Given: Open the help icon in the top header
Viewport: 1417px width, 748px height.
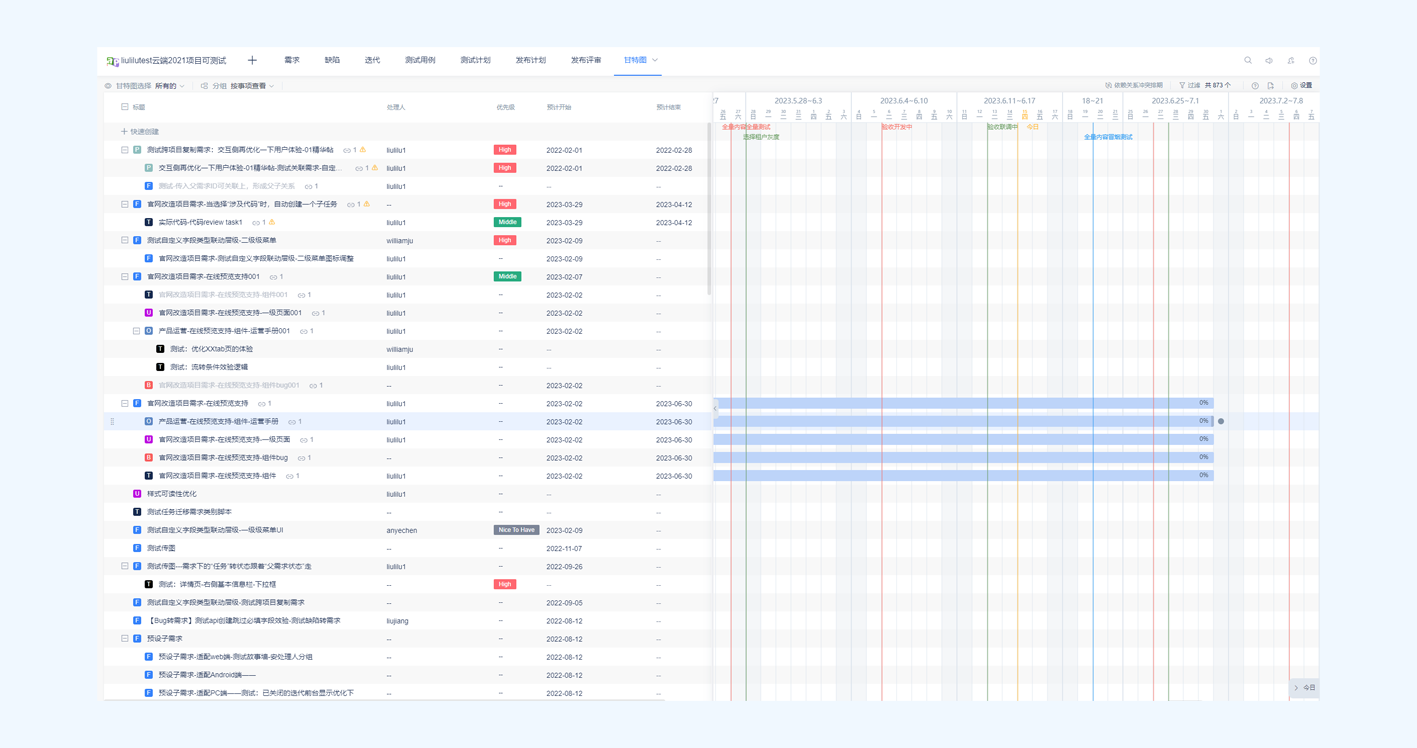Looking at the screenshot, I should [1313, 61].
